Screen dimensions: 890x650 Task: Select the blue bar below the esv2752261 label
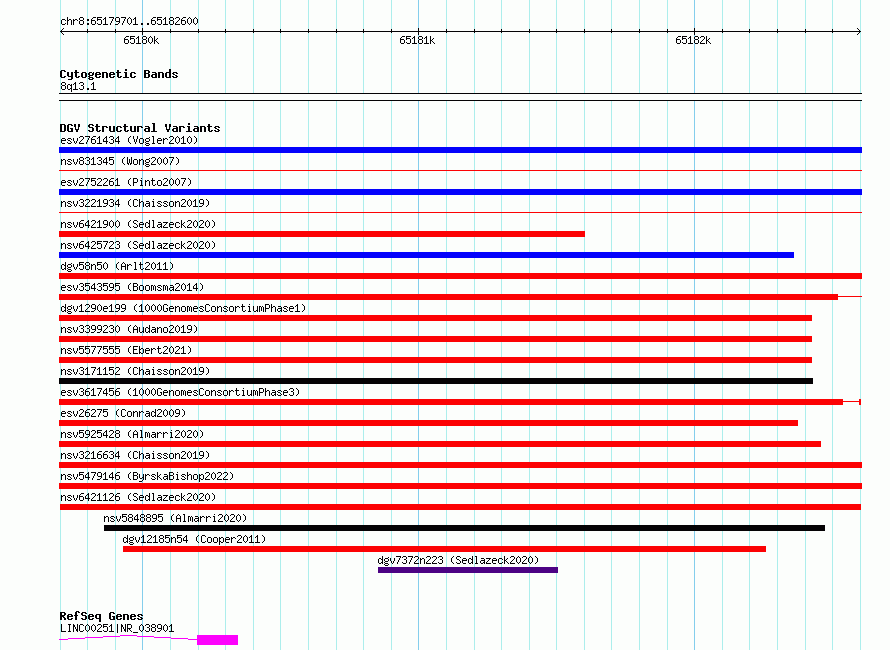click(x=460, y=192)
